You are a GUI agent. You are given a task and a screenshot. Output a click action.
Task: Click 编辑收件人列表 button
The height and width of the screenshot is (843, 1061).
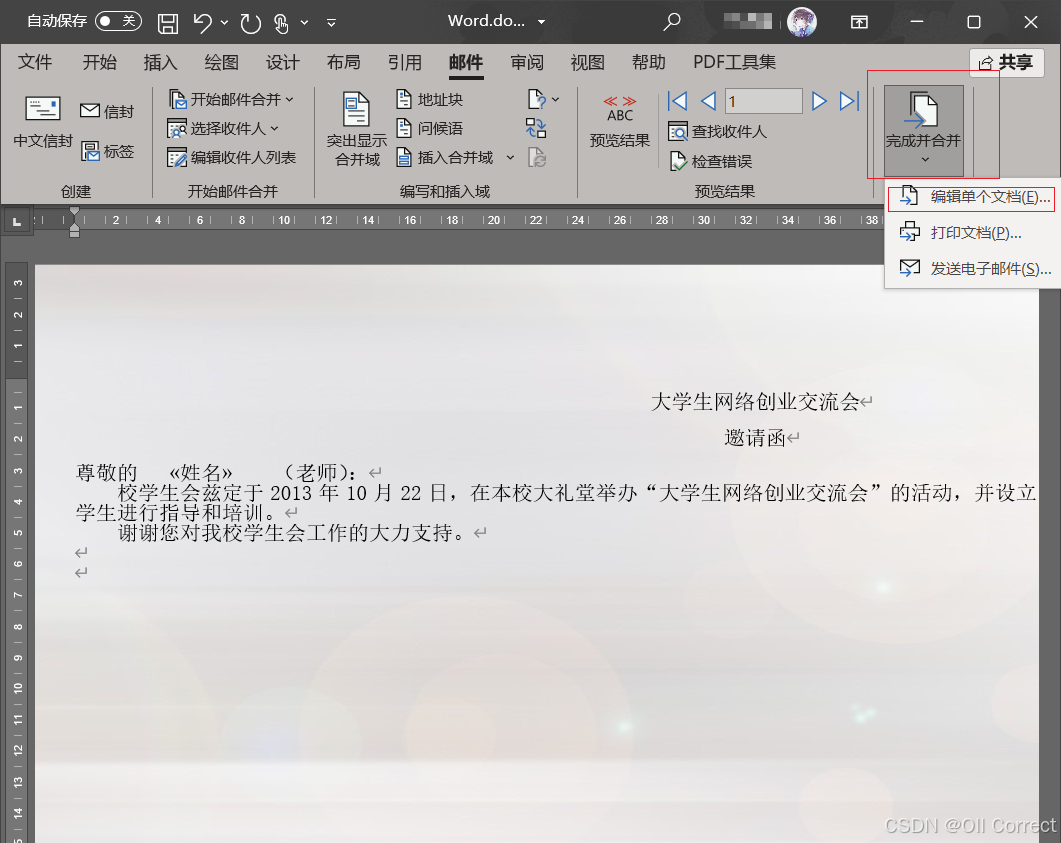coord(231,158)
